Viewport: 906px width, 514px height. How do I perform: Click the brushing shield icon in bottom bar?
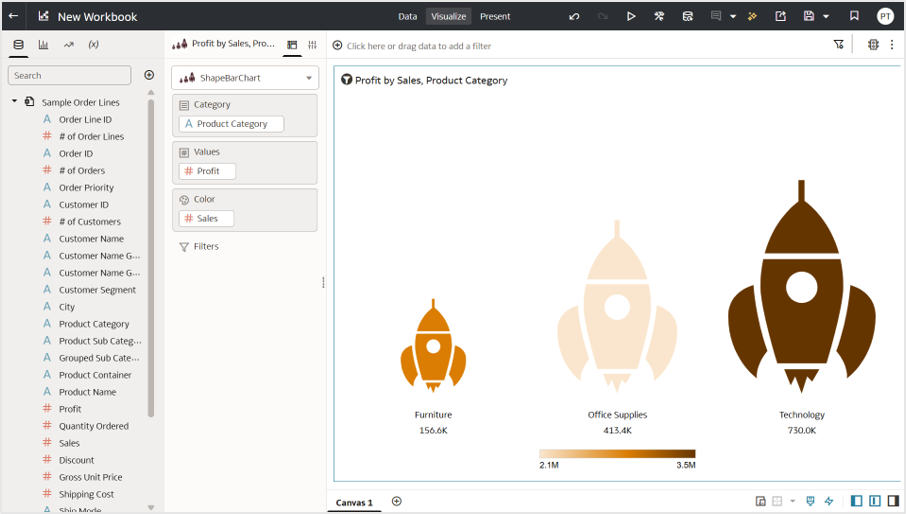click(810, 501)
